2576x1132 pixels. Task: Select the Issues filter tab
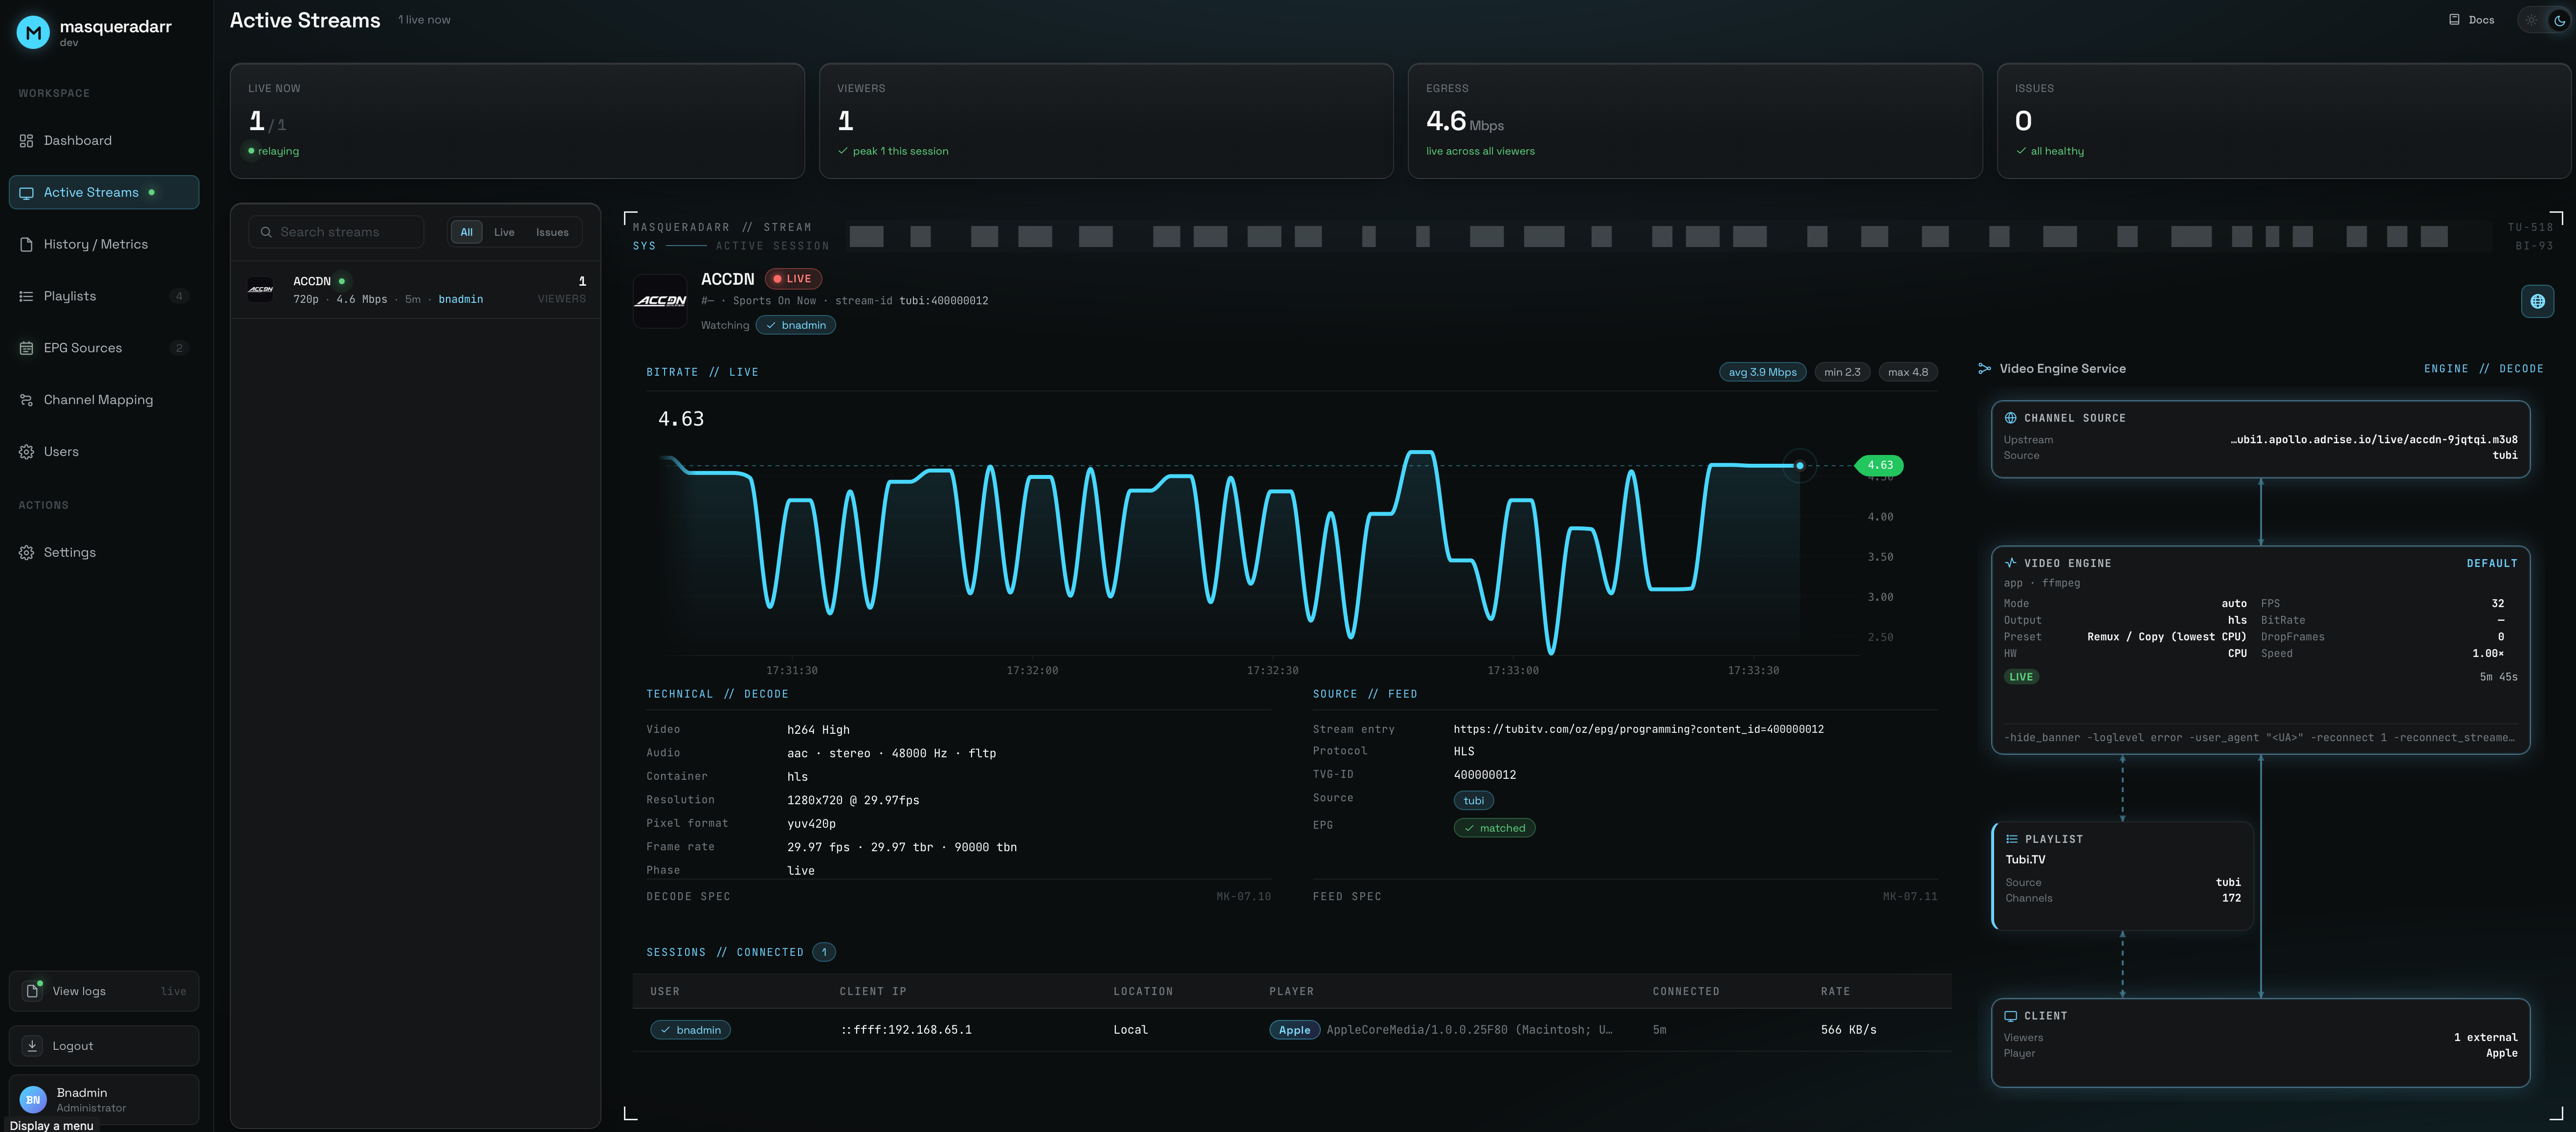tap(552, 232)
